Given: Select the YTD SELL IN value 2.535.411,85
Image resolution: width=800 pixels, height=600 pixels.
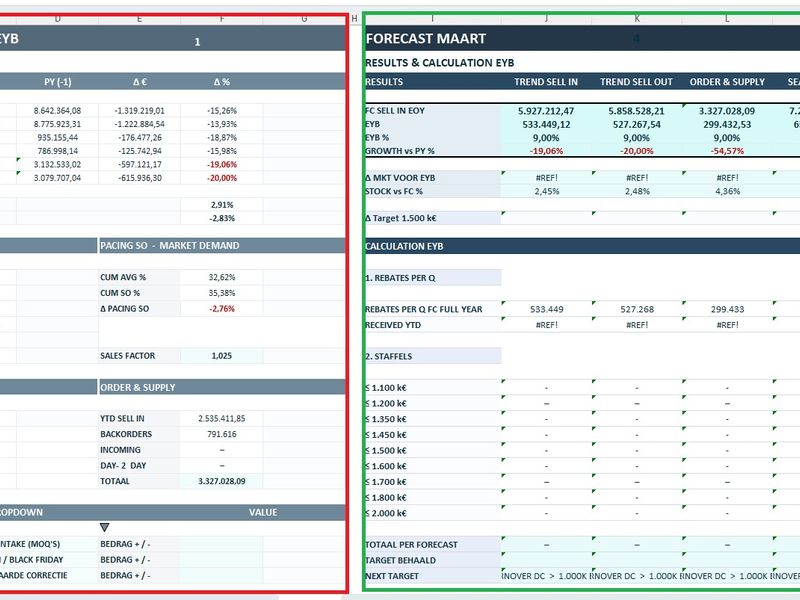Looking at the screenshot, I should [x=222, y=418].
